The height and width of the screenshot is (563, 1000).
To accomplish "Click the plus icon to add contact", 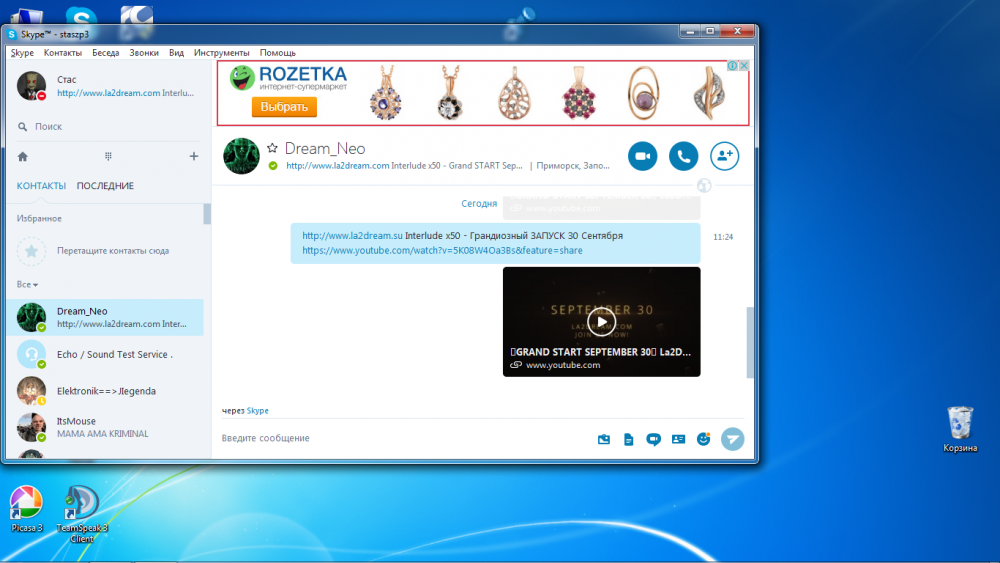I will click(x=194, y=157).
